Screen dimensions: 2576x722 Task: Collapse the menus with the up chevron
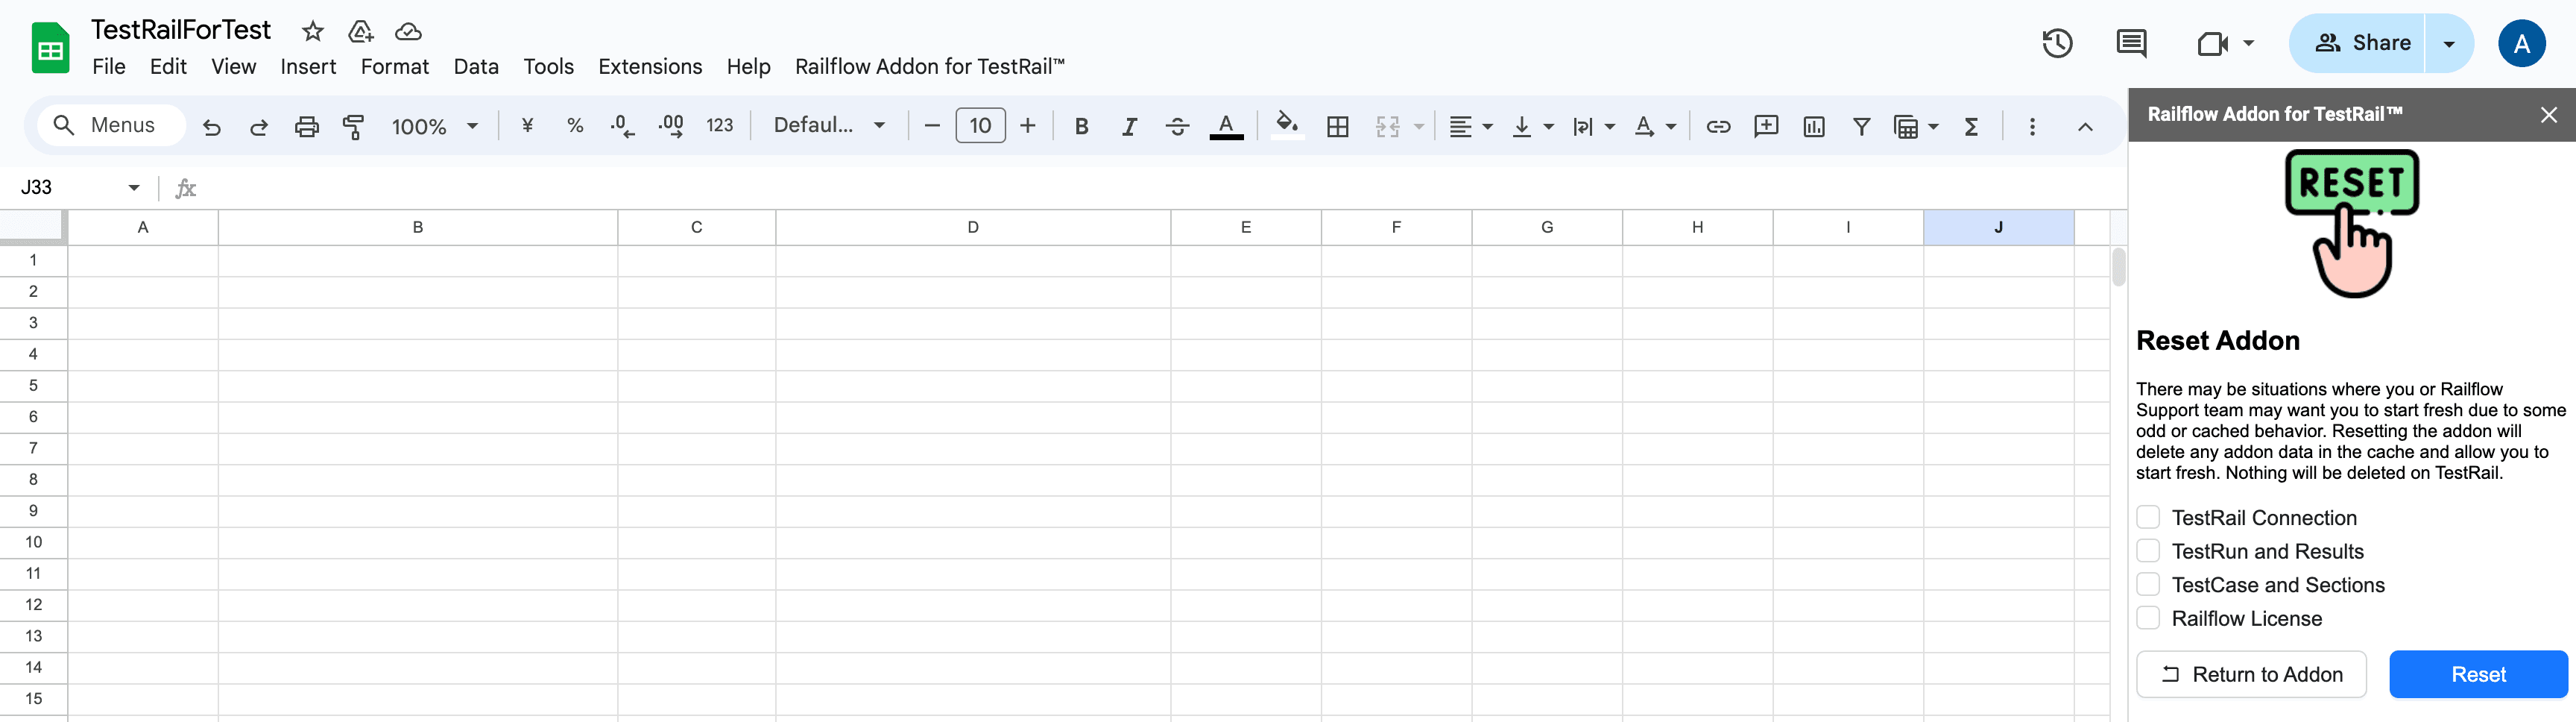(x=2085, y=126)
